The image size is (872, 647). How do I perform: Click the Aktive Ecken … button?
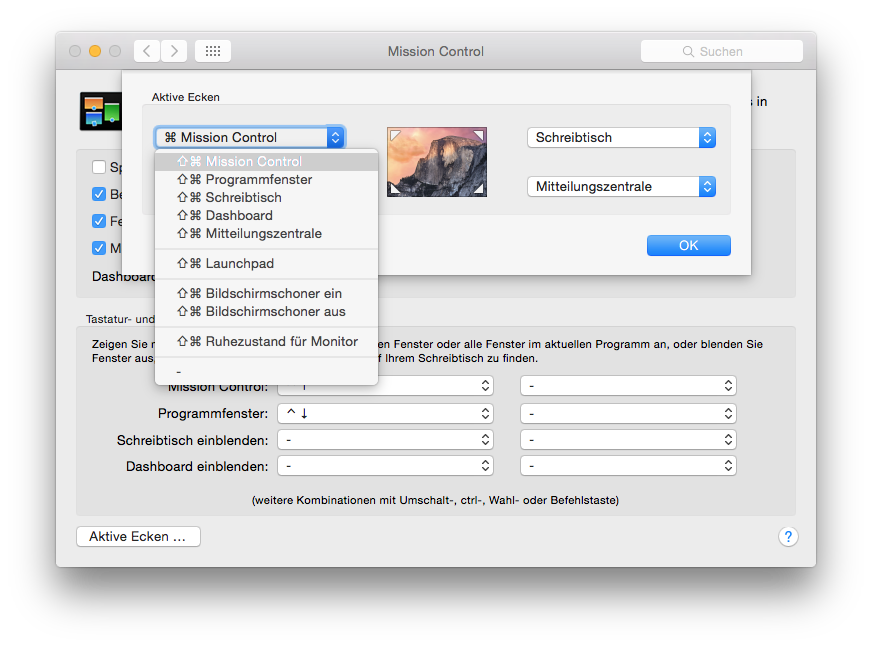click(138, 536)
